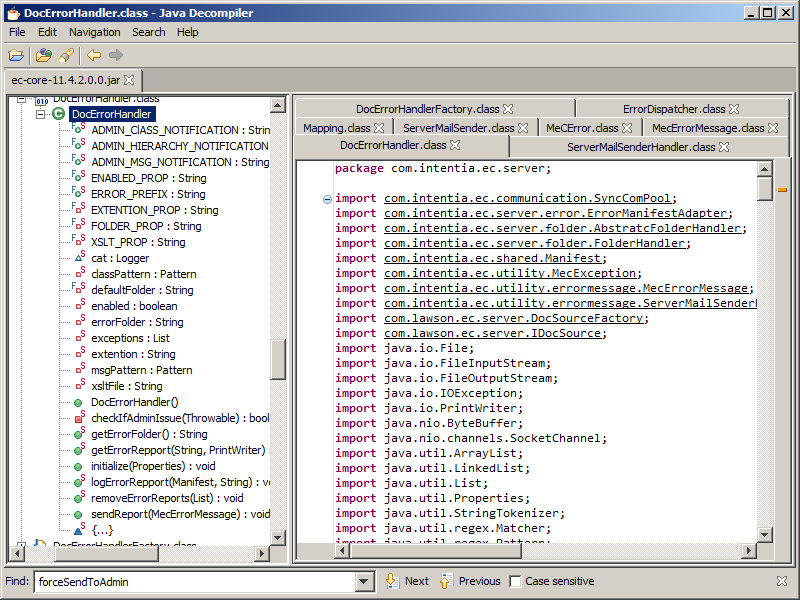Viewport: 800px width, 600px height.
Task: Close the Mapping.class tab
Action: coord(379,128)
